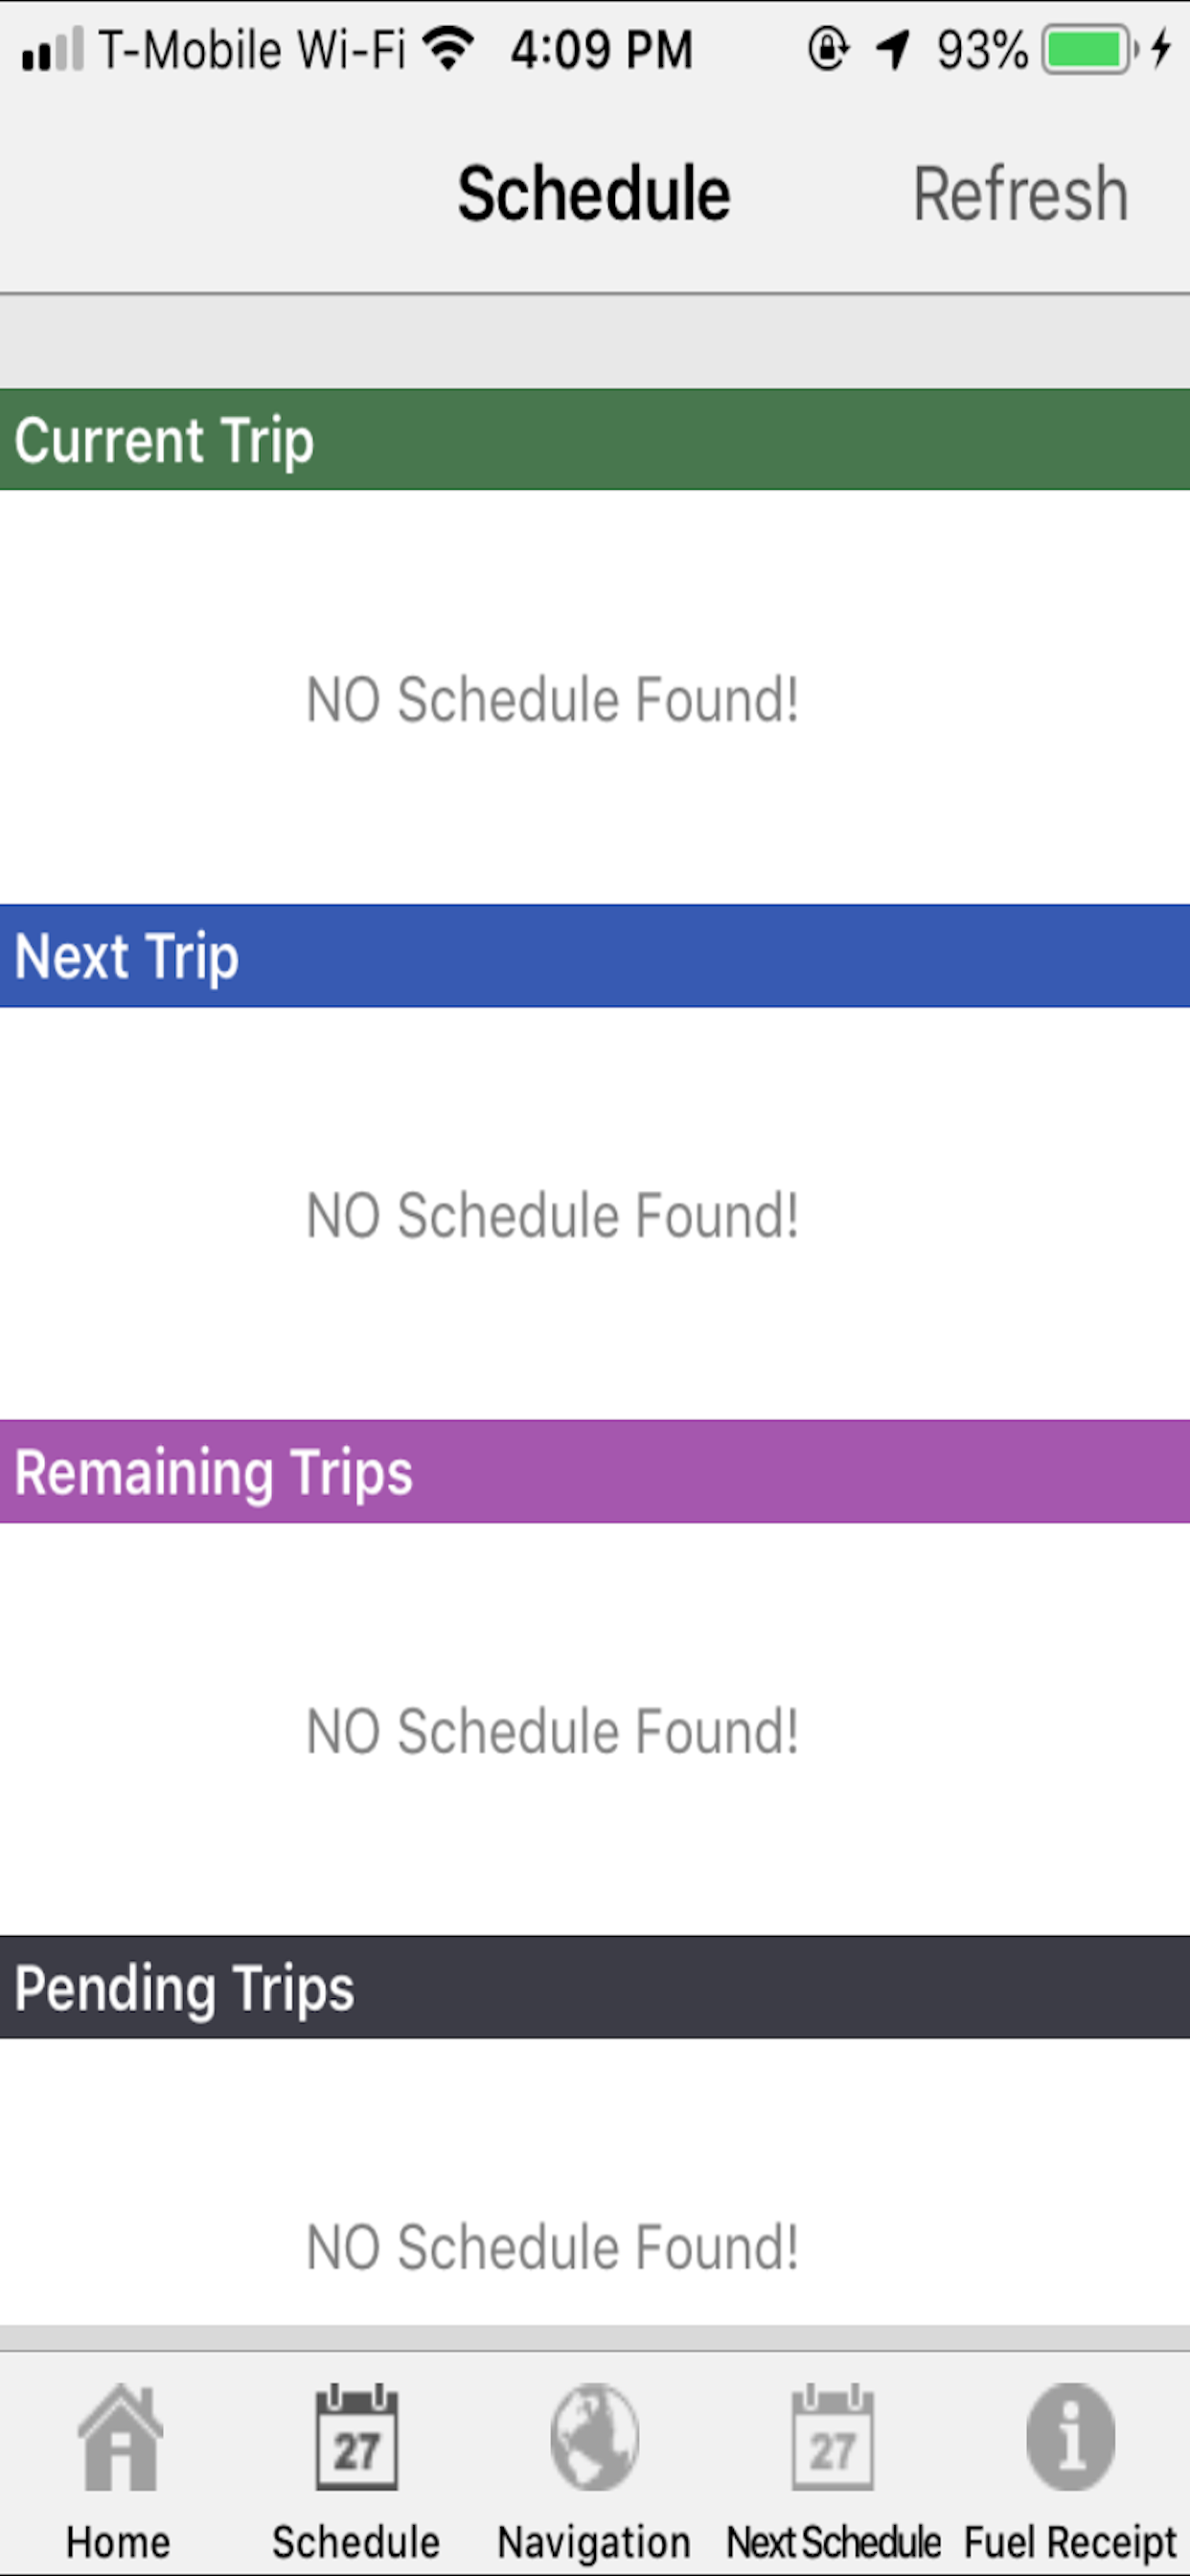This screenshot has height=2576, width=1190.
Task: Open the Navigation globe icon
Action: pos(594,2437)
